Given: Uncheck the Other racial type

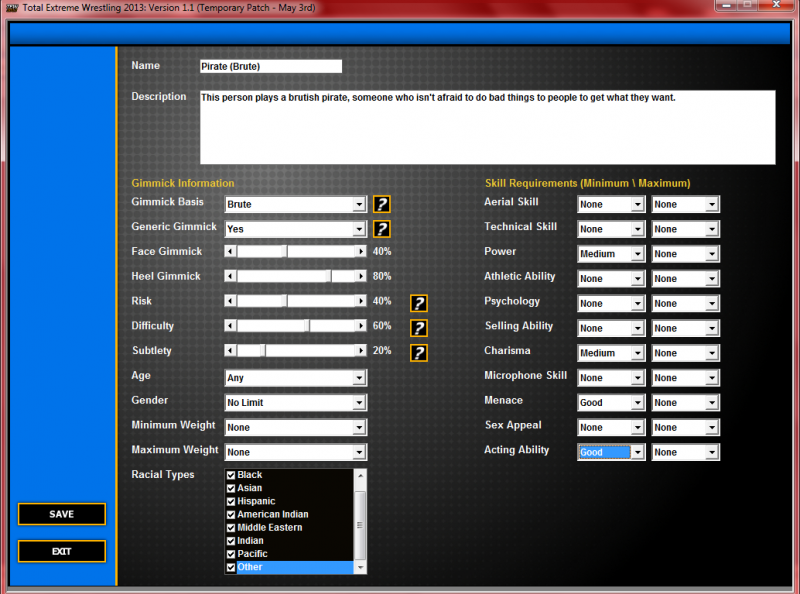Looking at the screenshot, I should point(231,567).
